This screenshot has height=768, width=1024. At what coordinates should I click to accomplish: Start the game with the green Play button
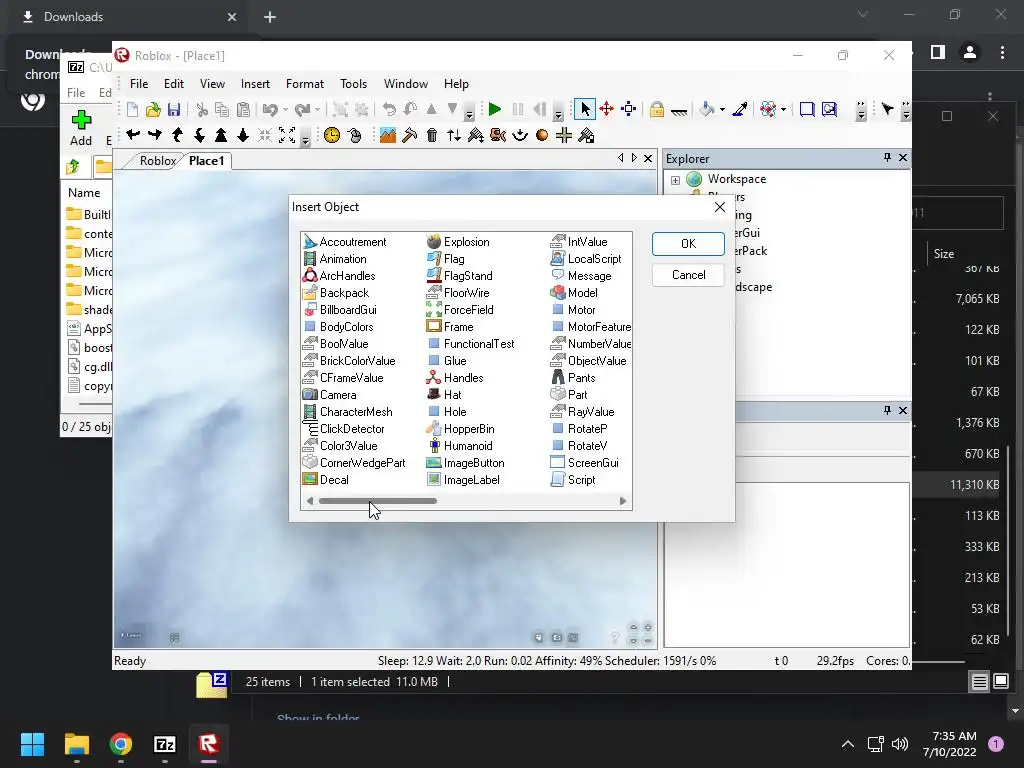494,109
